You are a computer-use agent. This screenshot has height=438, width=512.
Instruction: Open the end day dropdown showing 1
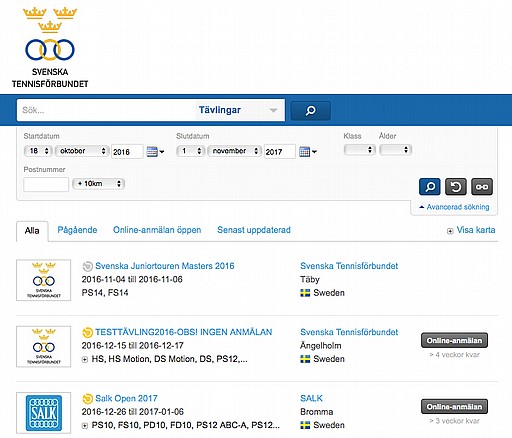[x=190, y=151]
